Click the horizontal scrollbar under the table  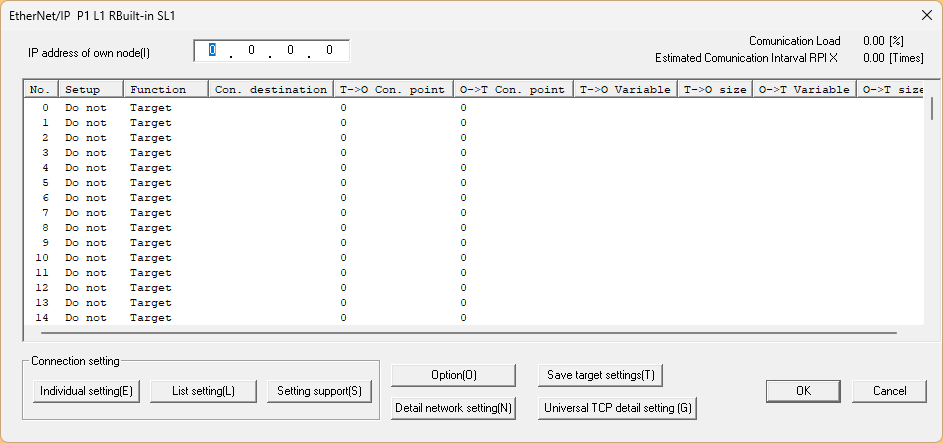pyautogui.click(x=460, y=333)
